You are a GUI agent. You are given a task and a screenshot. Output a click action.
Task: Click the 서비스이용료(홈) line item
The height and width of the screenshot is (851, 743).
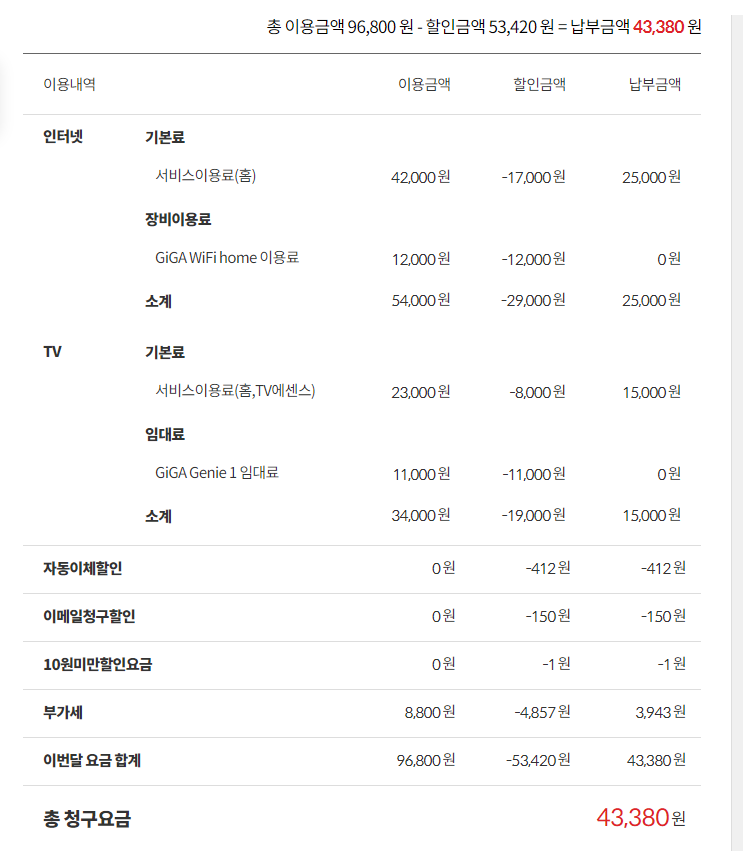[205, 176]
